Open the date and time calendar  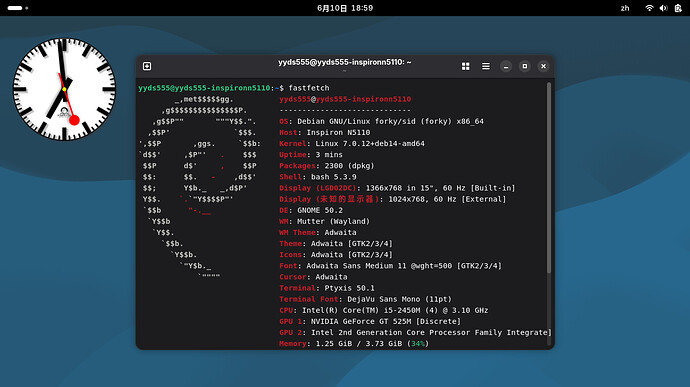click(345, 8)
